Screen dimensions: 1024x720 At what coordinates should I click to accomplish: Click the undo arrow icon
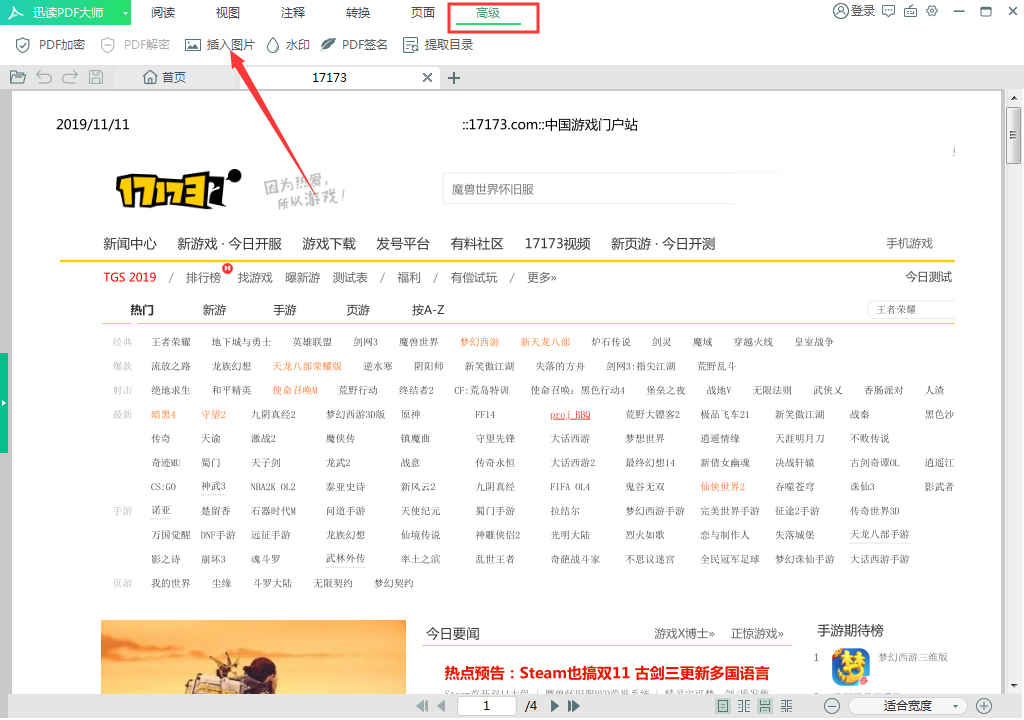(x=43, y=76)
